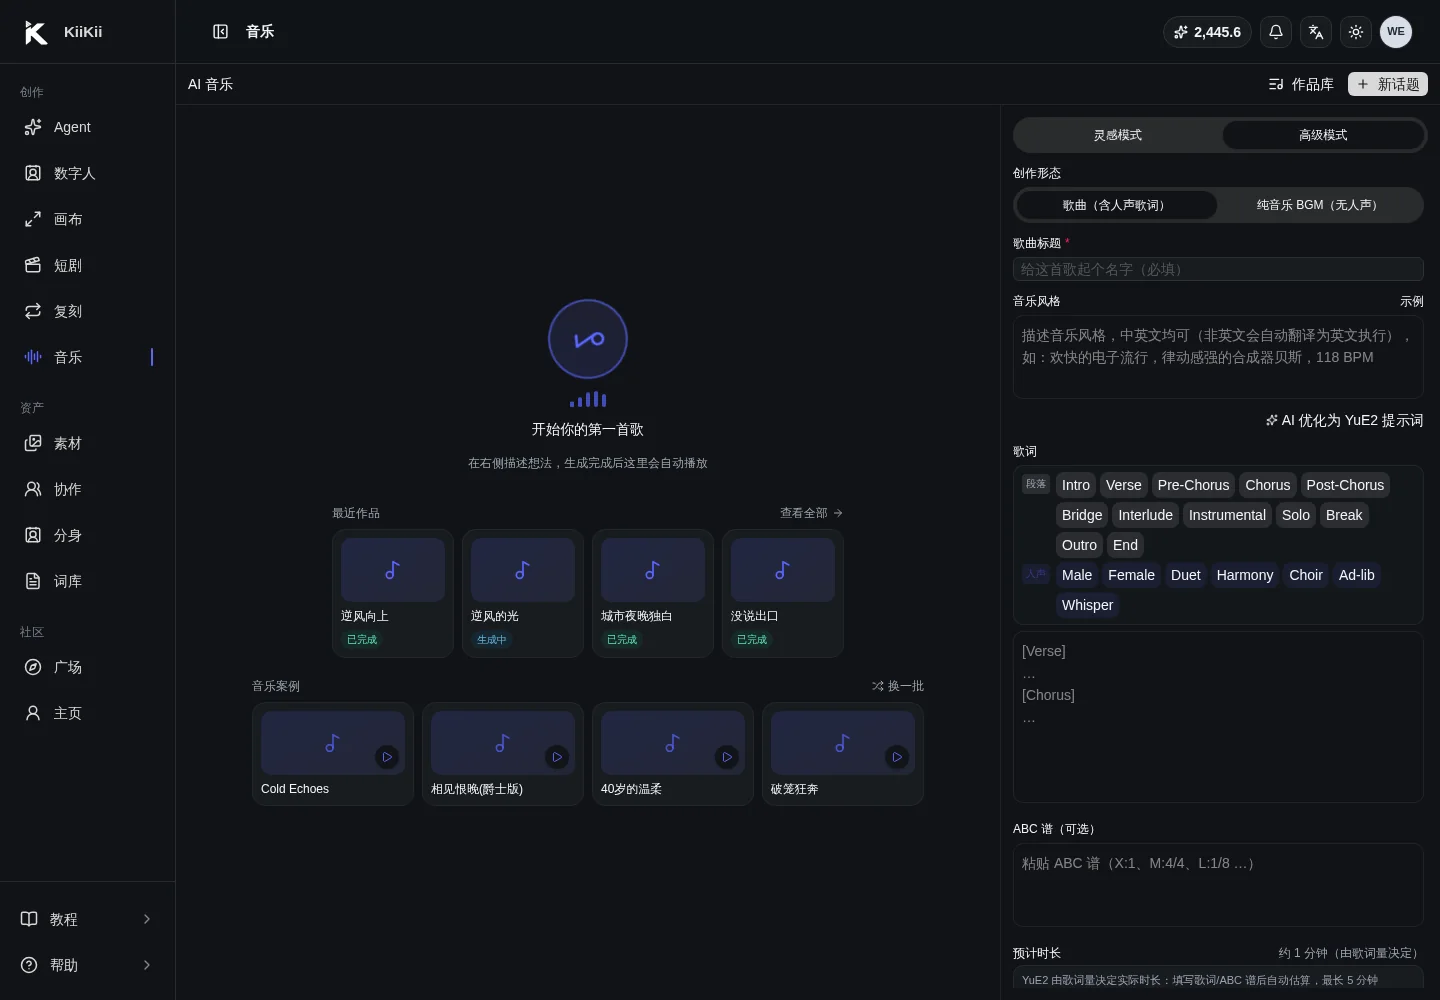Collapse the sidebar with the panel icon
The width and height of the screenshot is (1440, 1000).
221,32
